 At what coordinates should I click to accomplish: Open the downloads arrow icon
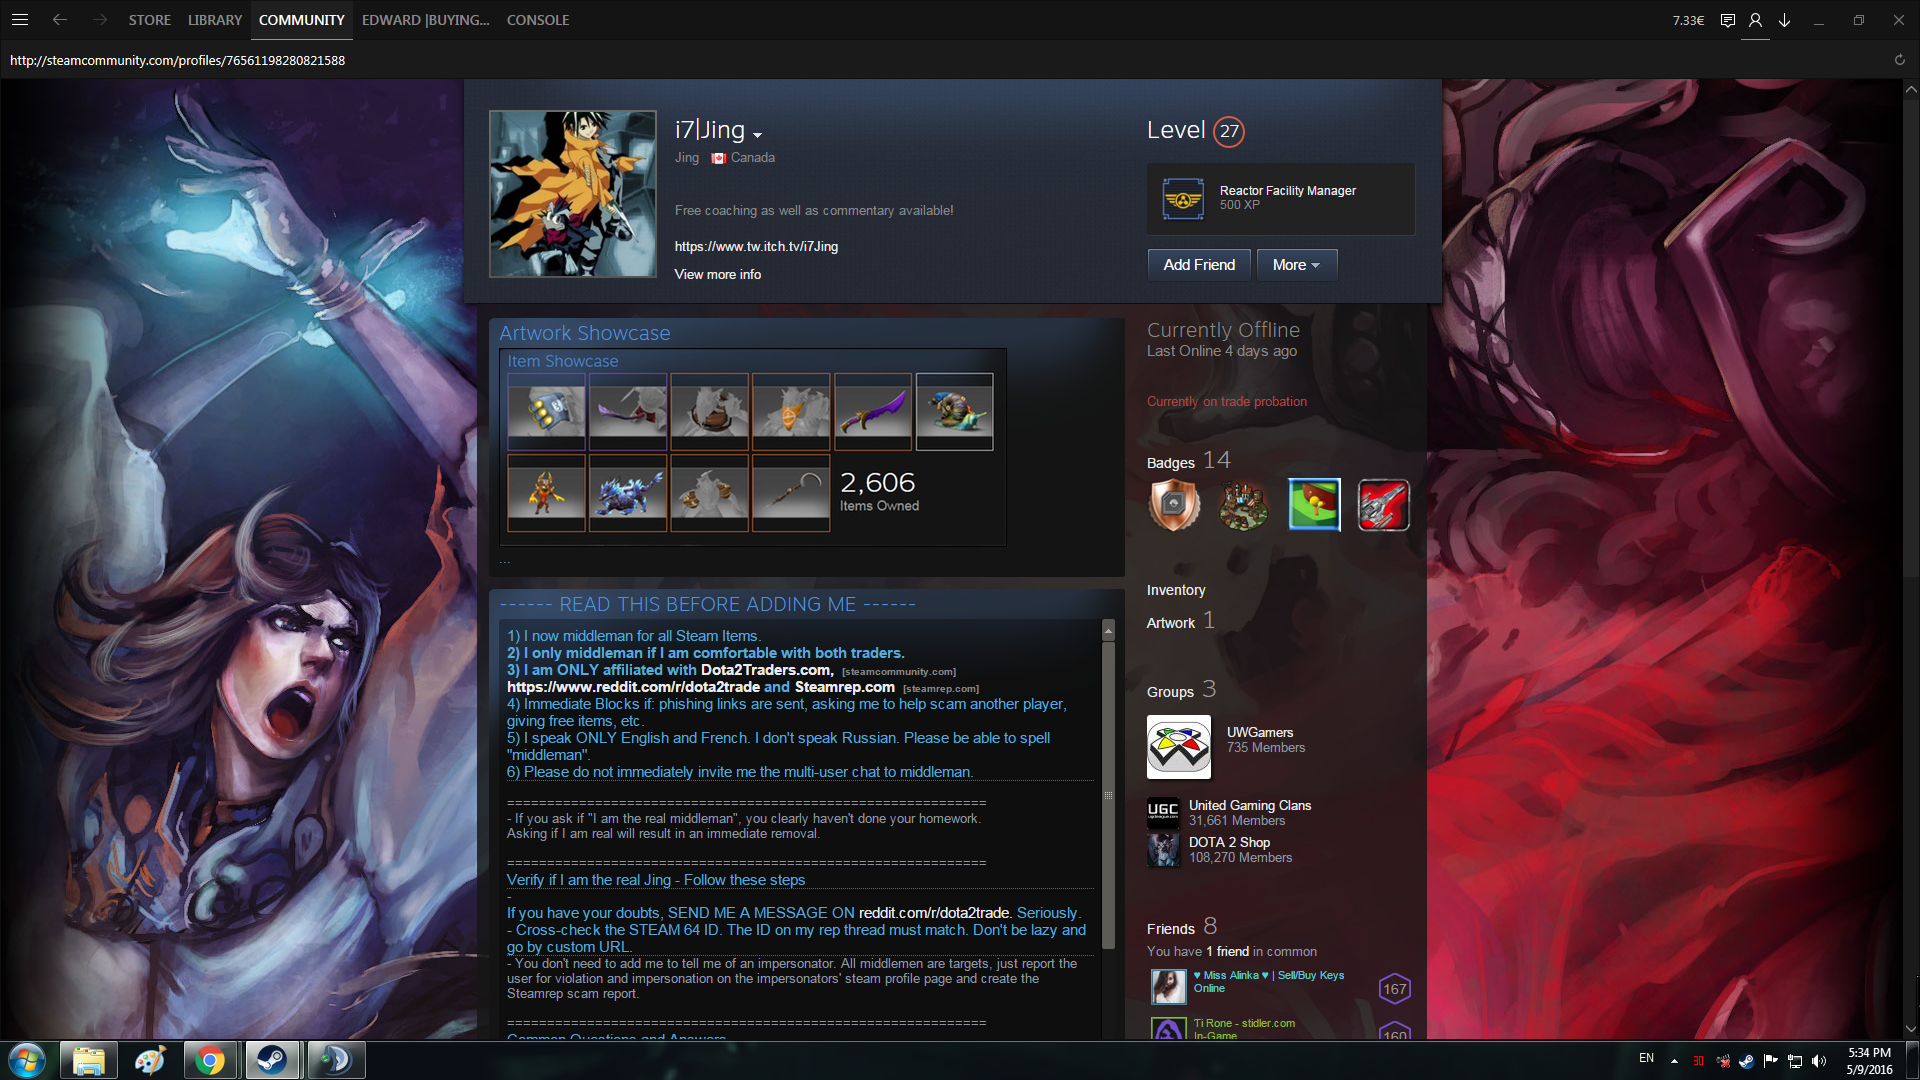click(1784, 20)
